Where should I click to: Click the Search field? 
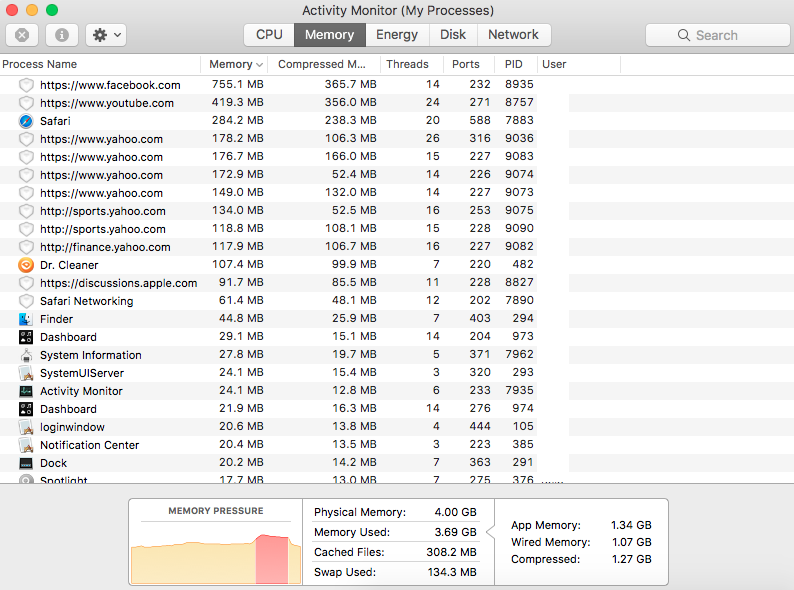point(718,35)
